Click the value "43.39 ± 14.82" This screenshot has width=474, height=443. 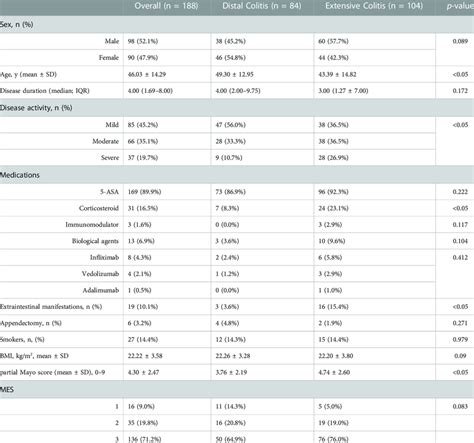pos(337,74)
